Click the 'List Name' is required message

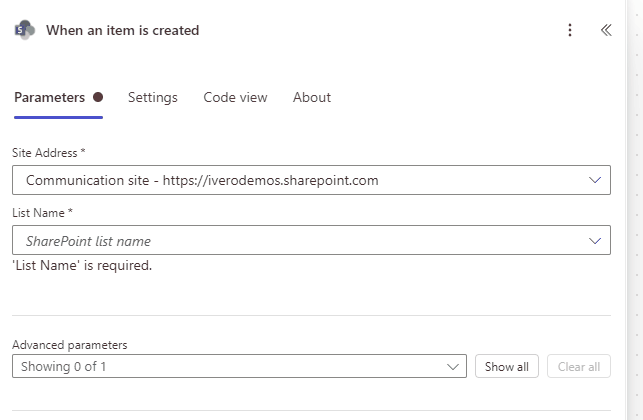82,266
